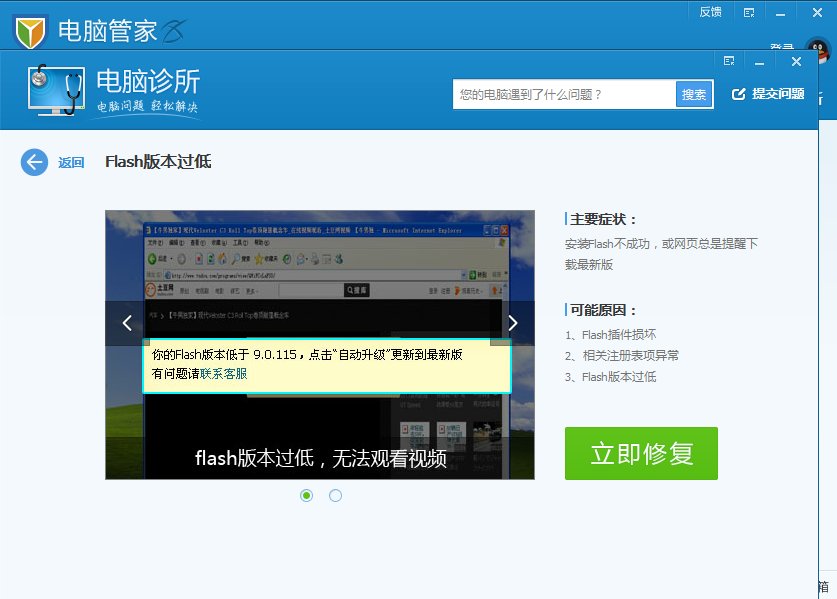Open the 反馈 feedback option
837x599 pixels.
tap(710, 11)
